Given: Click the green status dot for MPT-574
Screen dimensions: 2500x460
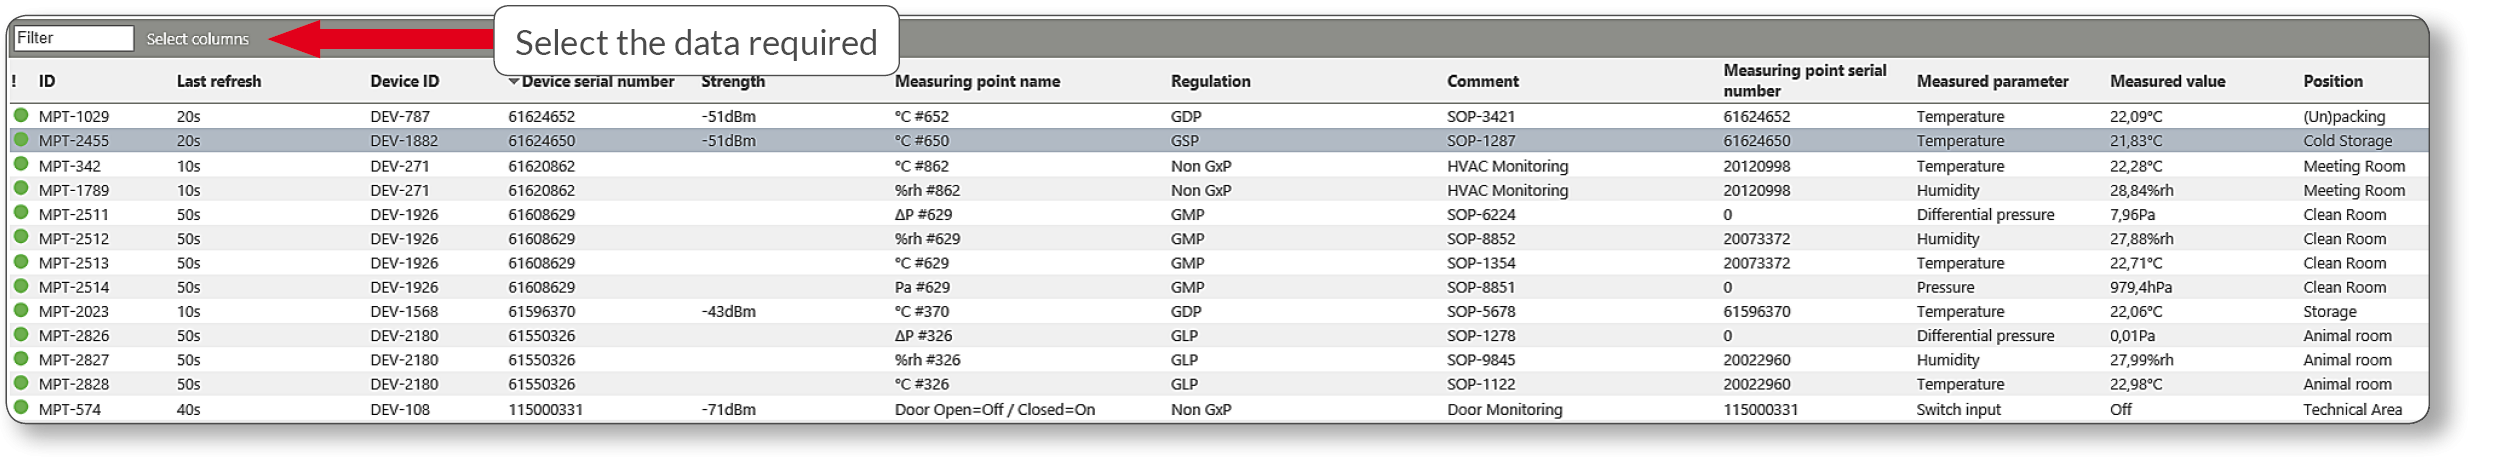Looking at the screenshot, I should [x=21, y=408].
